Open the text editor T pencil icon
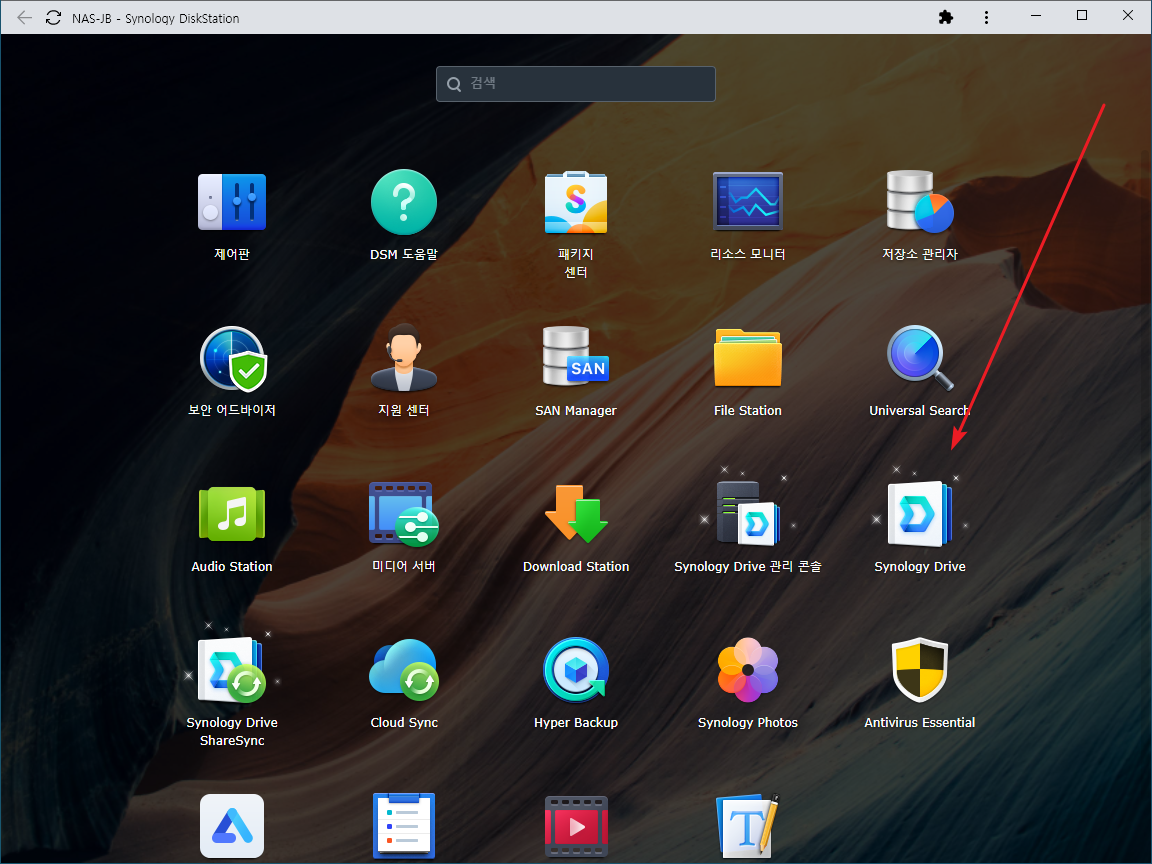Viewport: 1152px width, 864px height. click(748, 826)
